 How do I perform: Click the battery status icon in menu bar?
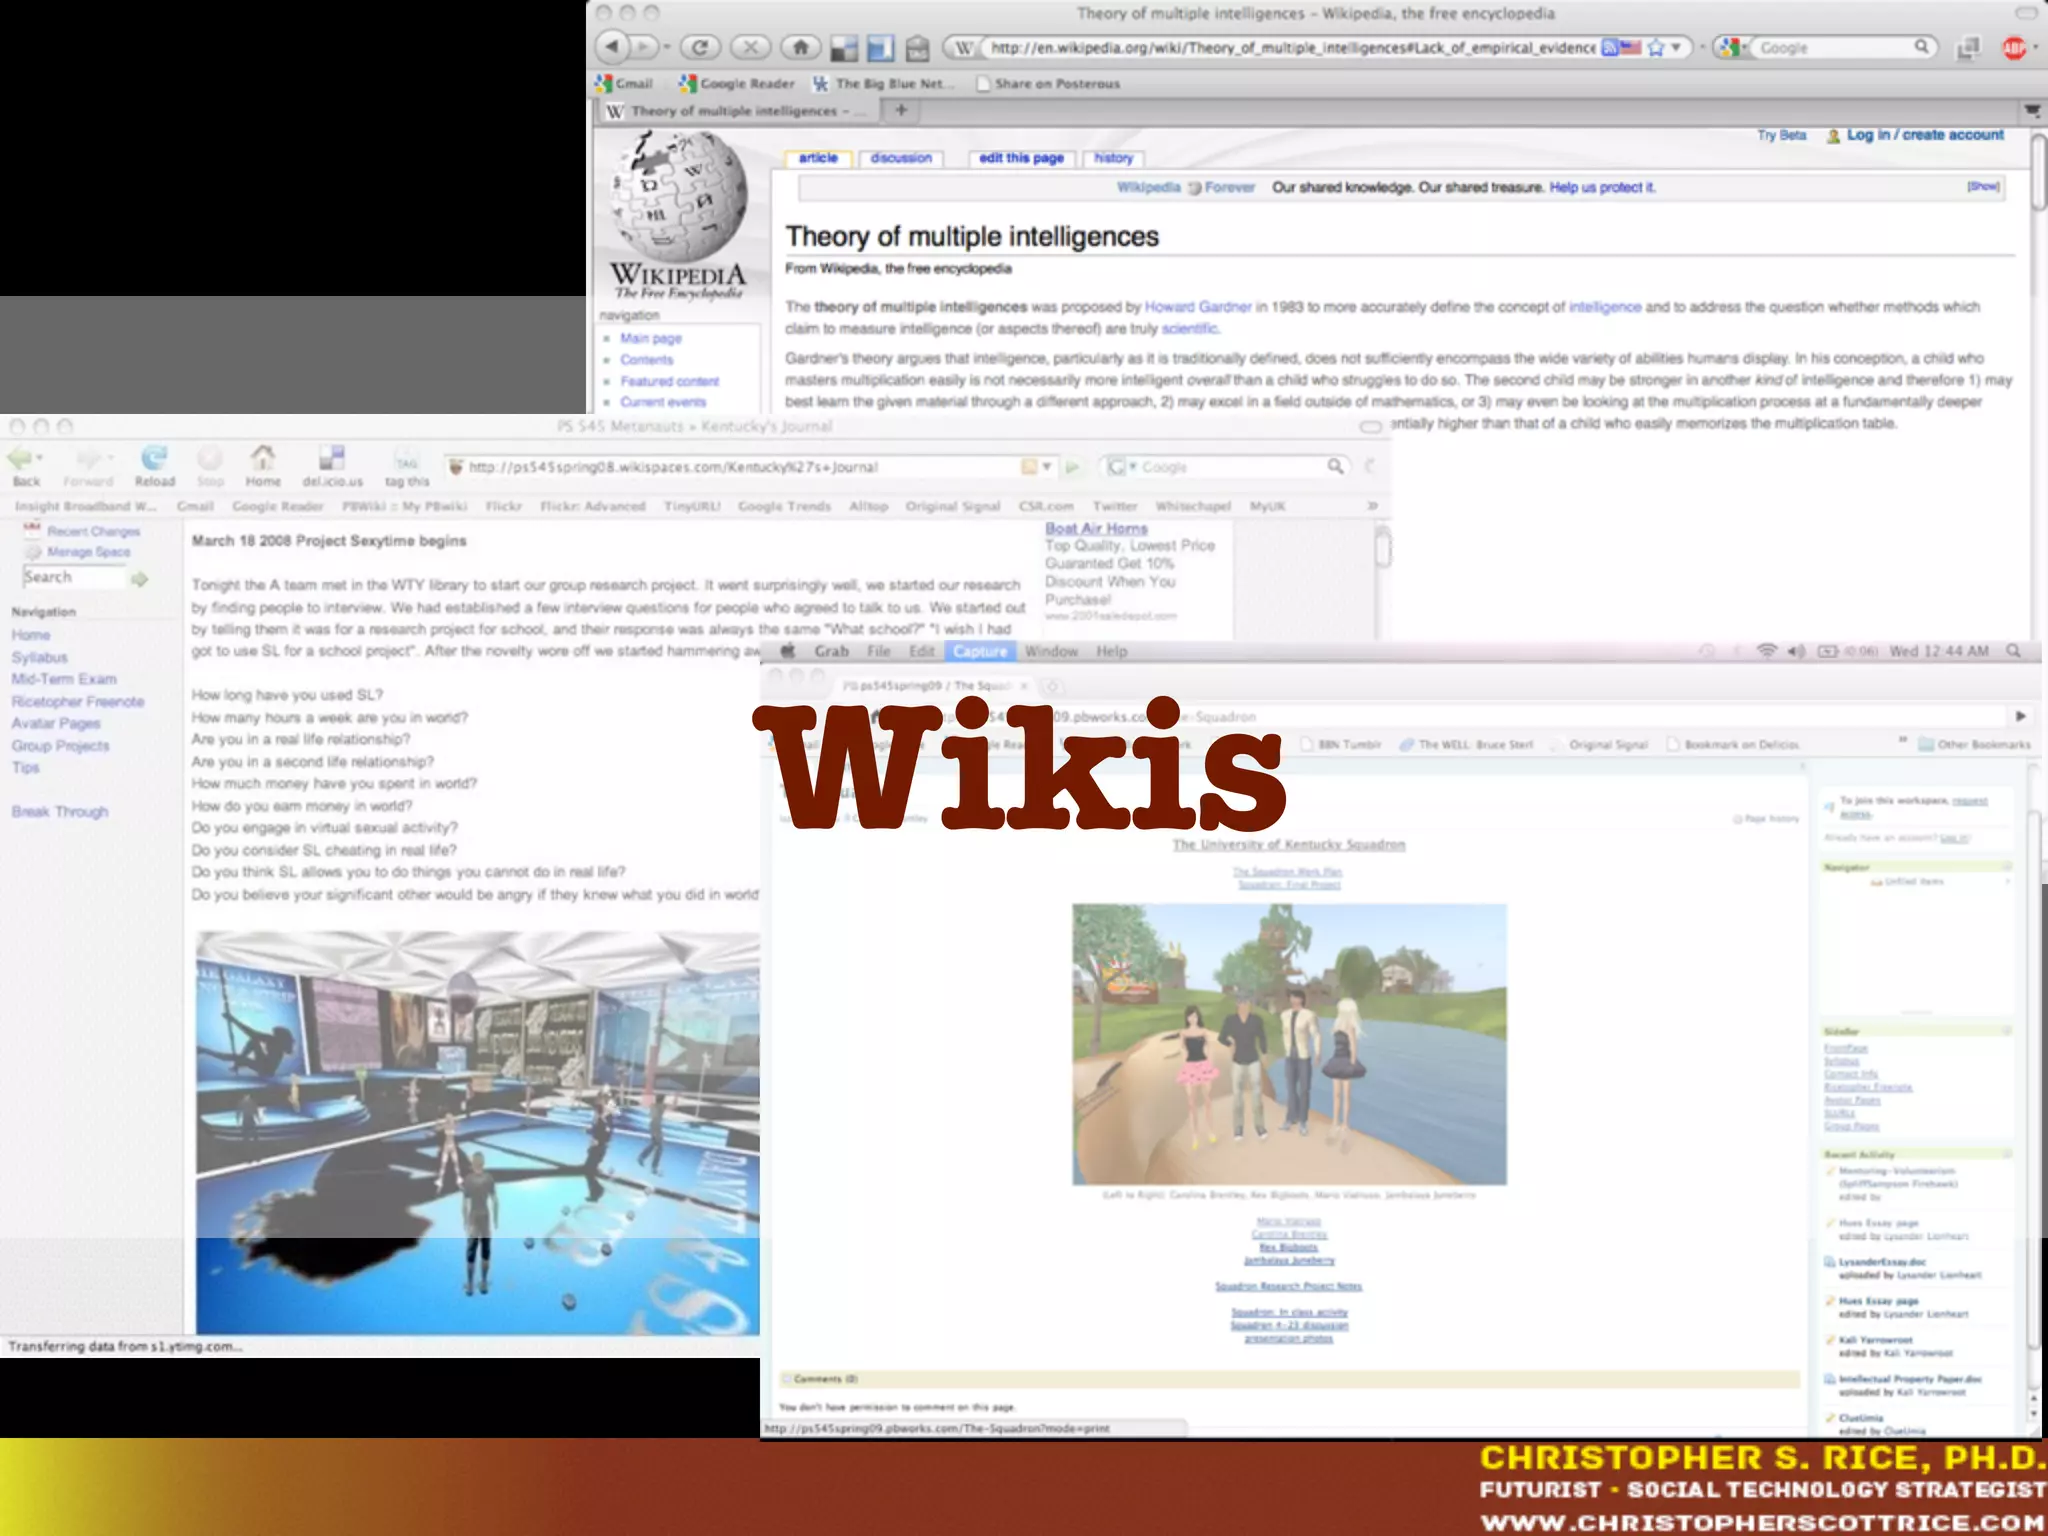click(1828, 651)
